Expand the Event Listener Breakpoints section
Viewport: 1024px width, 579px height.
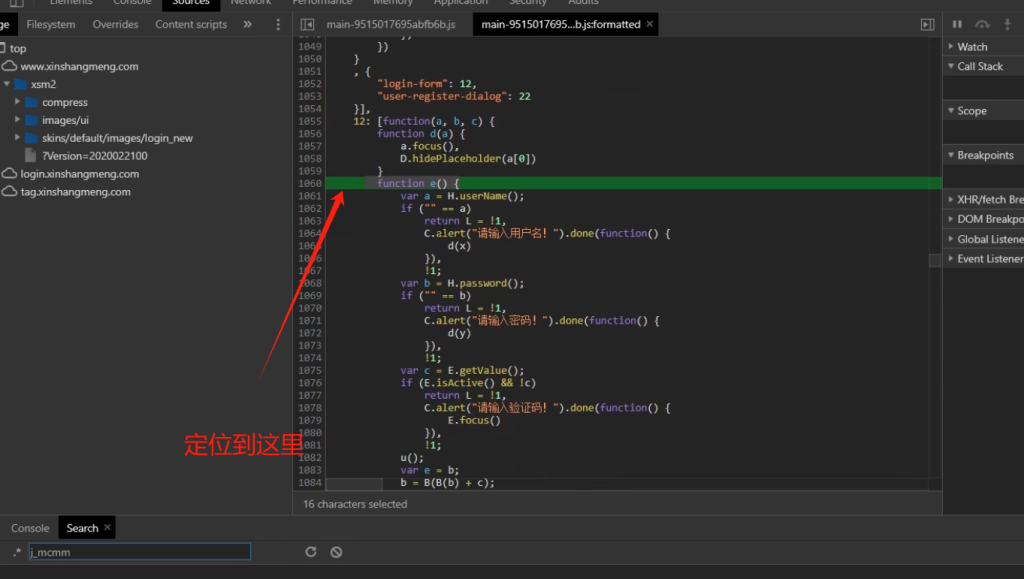click(951, 258)
